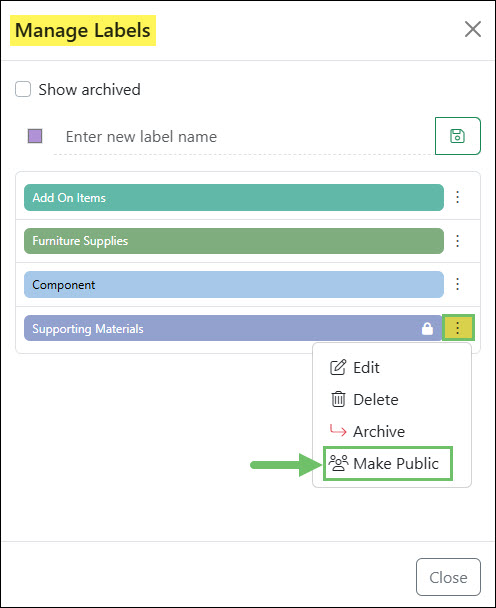This screenshot has height=608, width=496.
Task: Open three-dot menu for Component label
Action: pyautogui.click(x=458, y=284)
